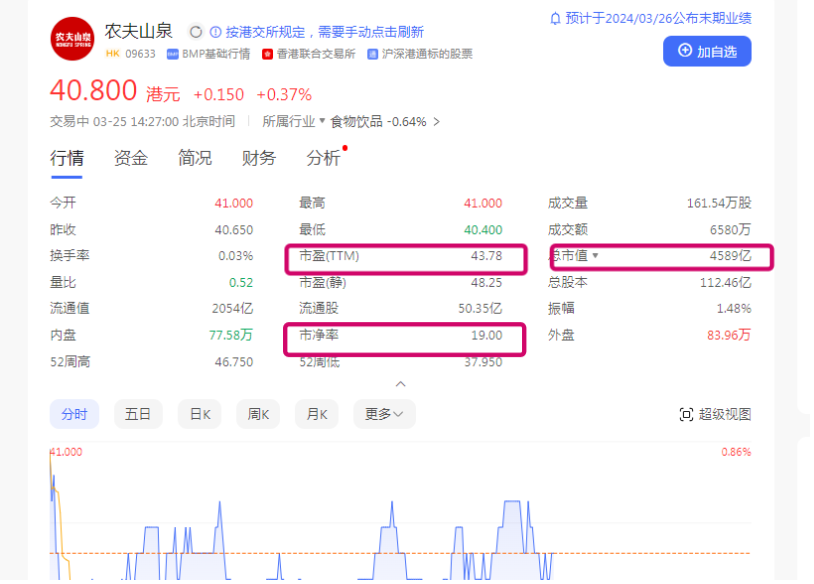Switch to the 简况 tab

(195, 158)
